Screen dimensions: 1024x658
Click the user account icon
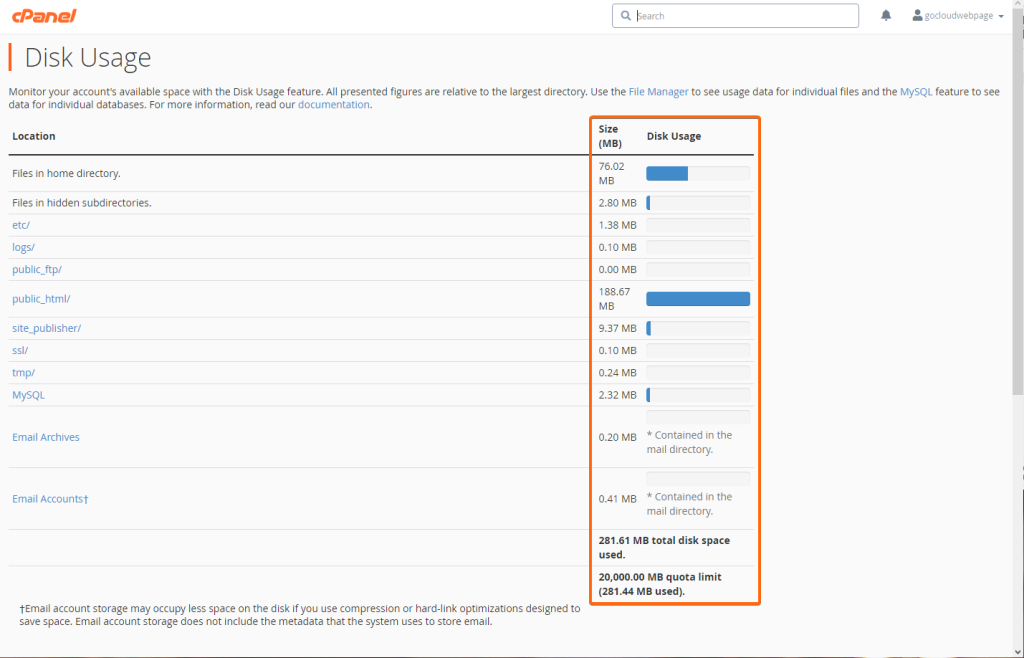point(916,15)
